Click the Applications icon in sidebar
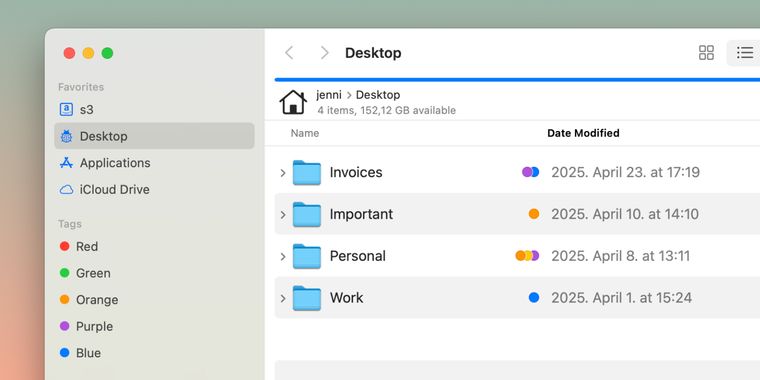This screenshot has width=760, height=380. (66, 162)
